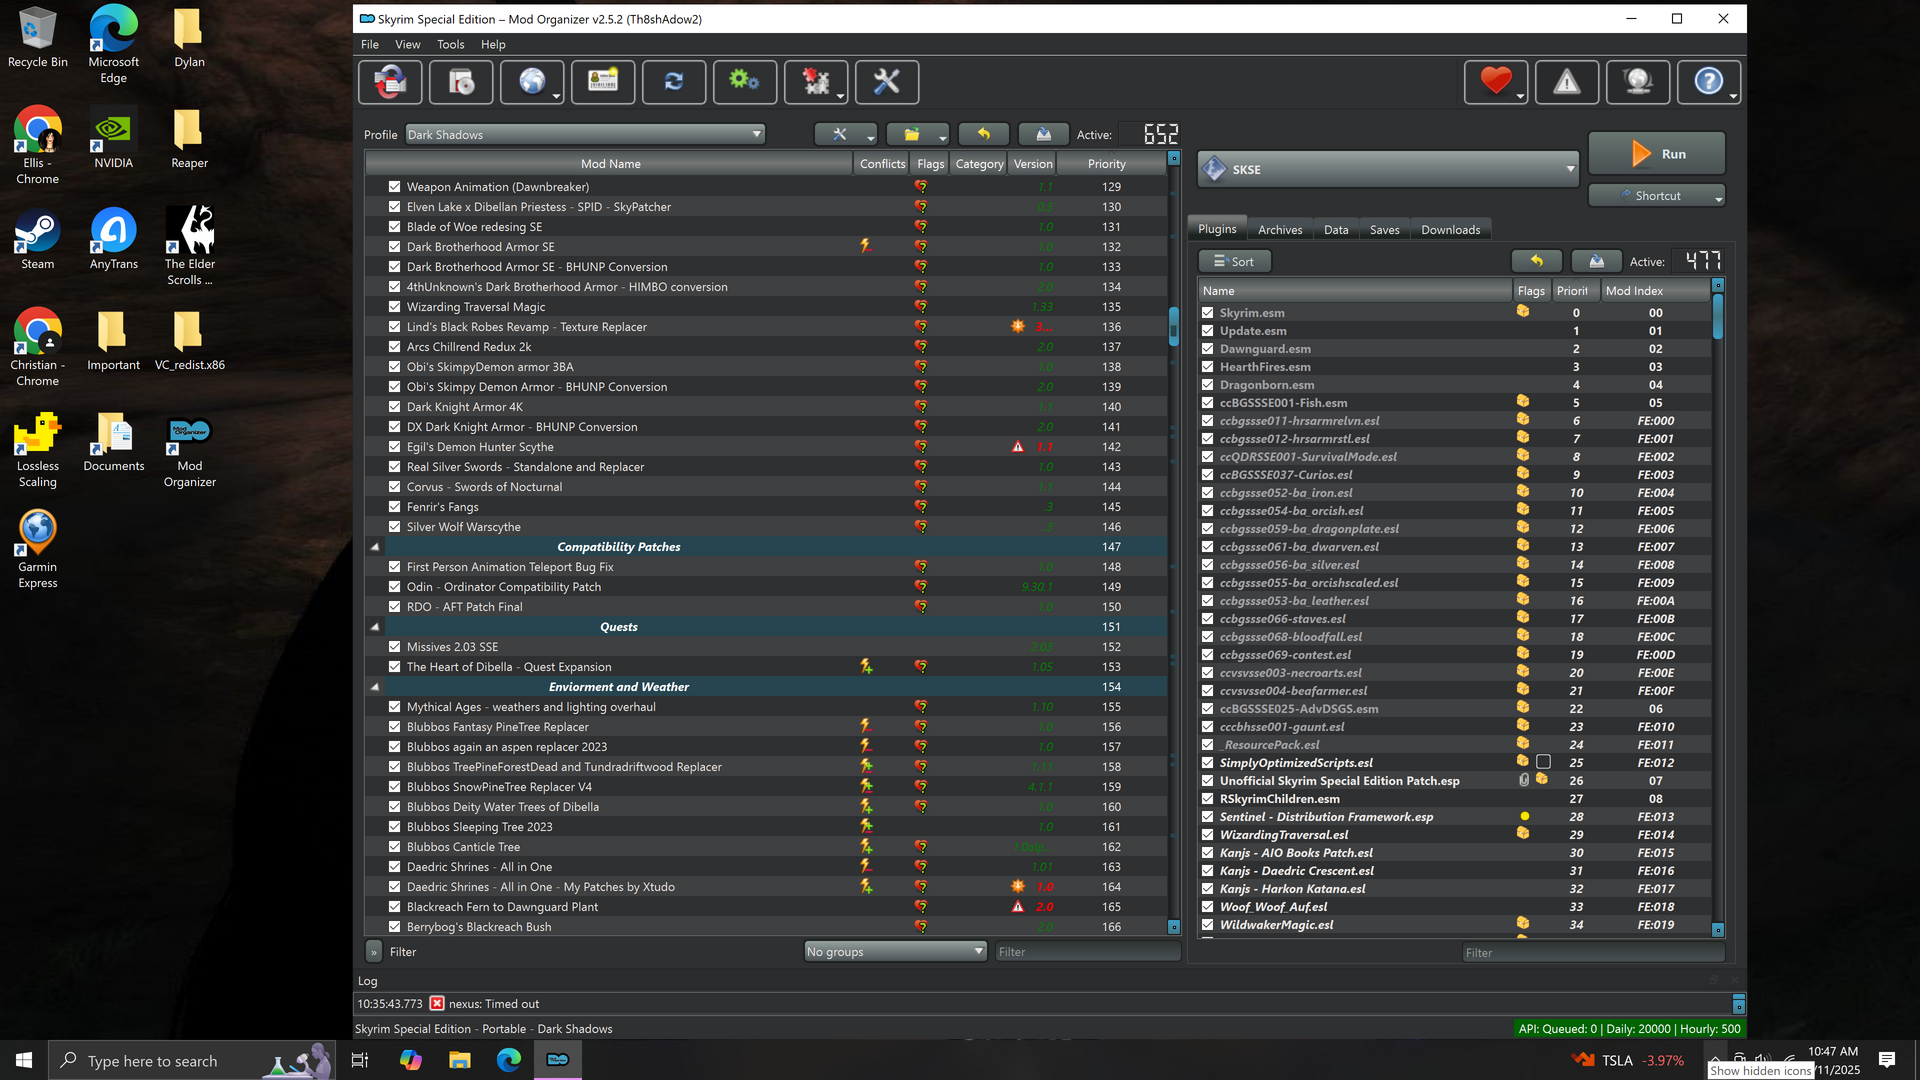Toggle WizardingTraversal.esl plugin checkbox
The height and width of the screenshot is (1080, 1920).
pos(1208,835)
